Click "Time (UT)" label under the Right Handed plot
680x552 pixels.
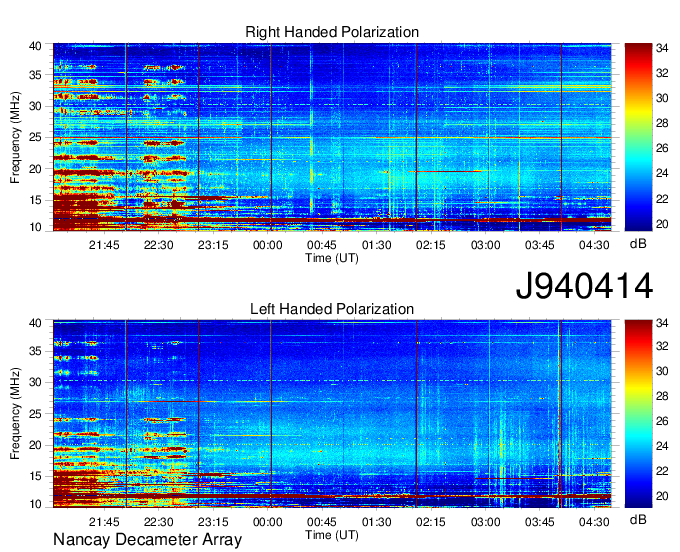click(332, 258)
